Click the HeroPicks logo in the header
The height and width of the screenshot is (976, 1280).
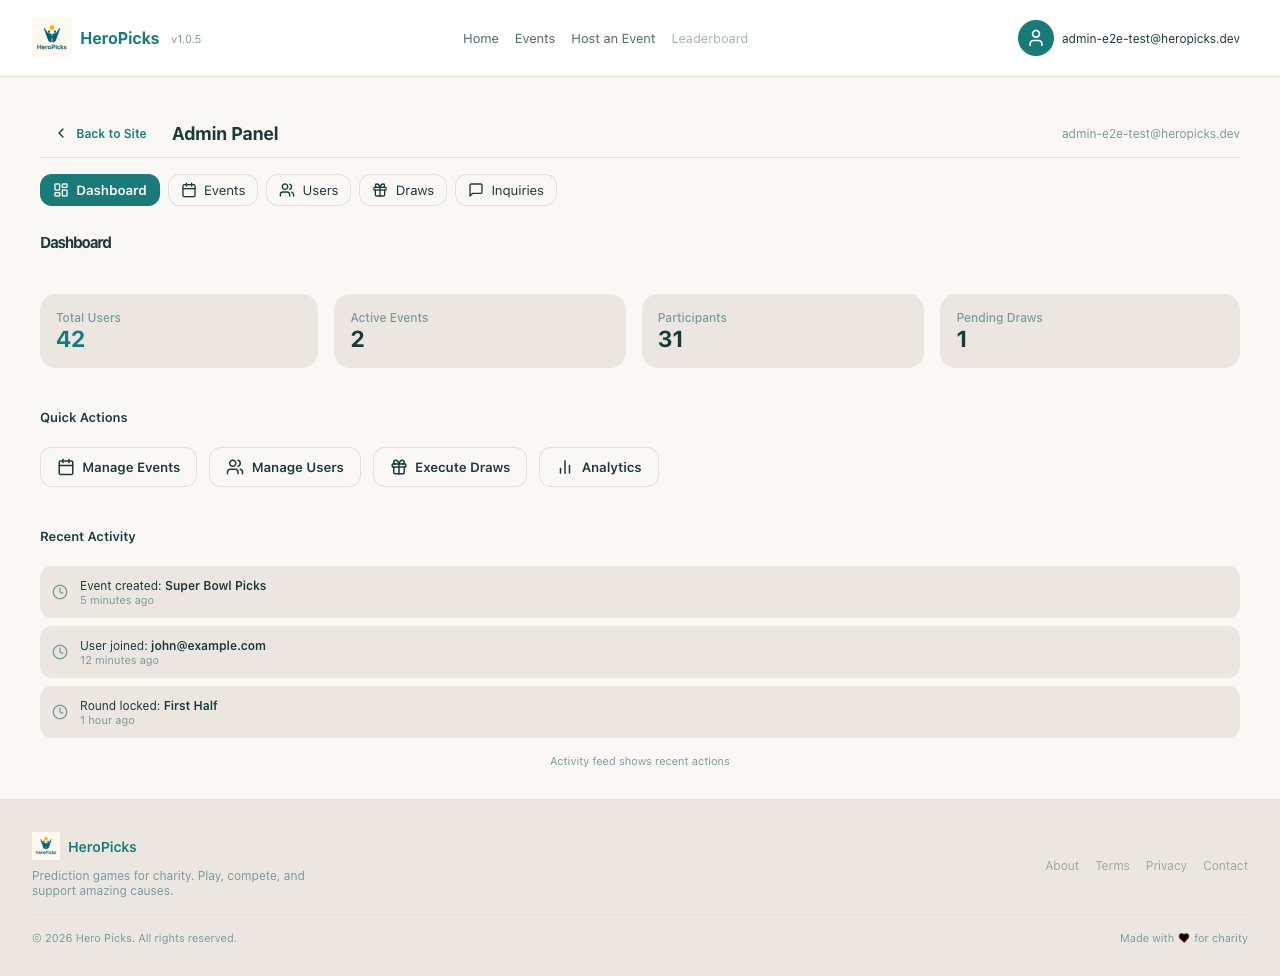point(52,38)
